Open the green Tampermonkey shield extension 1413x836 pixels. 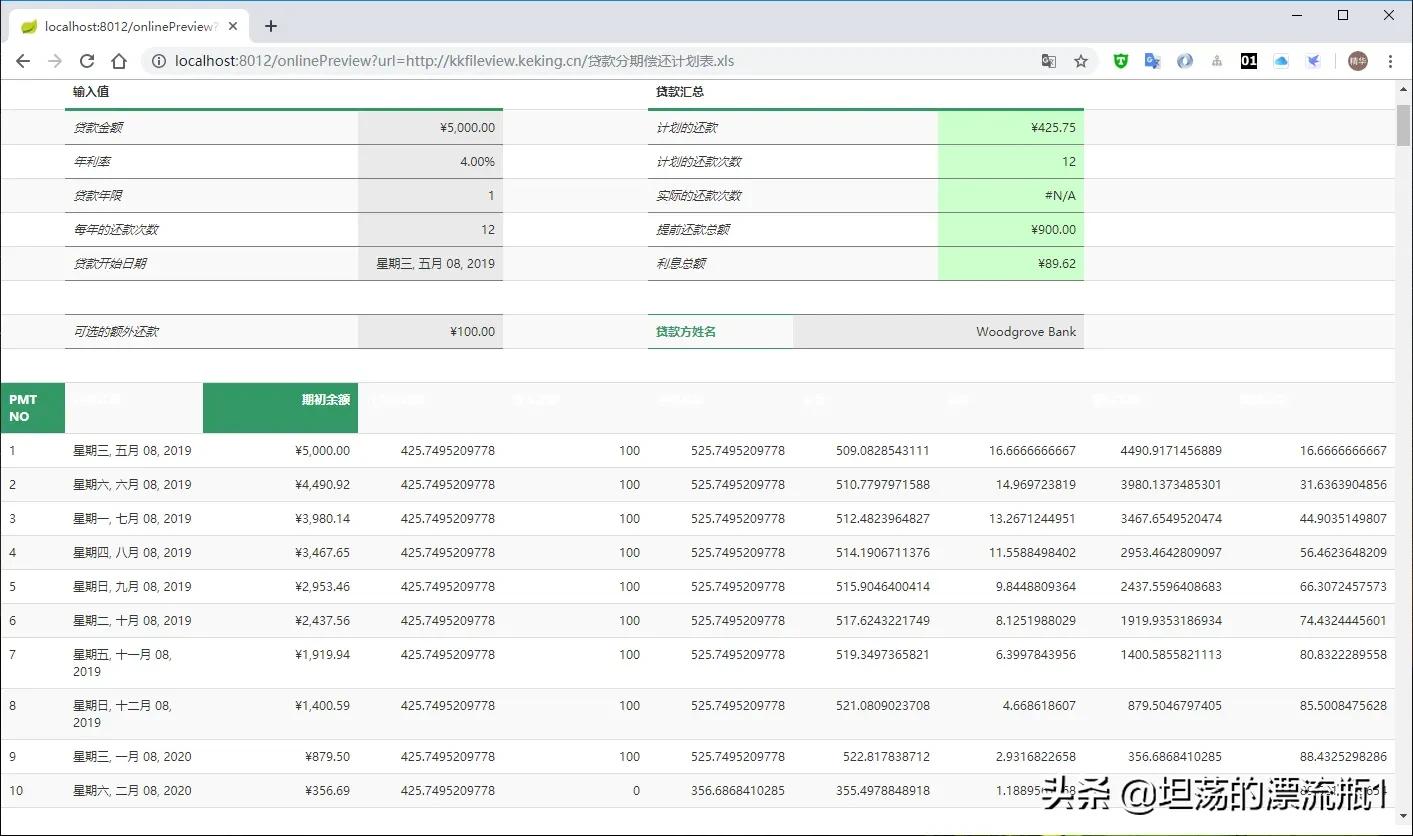point(1120,61)
